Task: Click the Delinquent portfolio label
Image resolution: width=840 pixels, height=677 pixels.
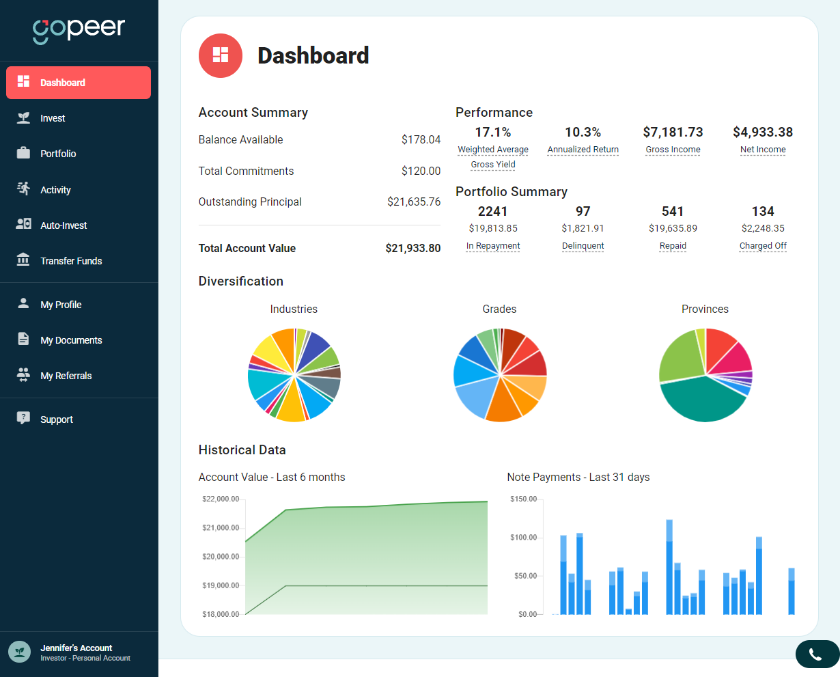Action: (583, 246)
